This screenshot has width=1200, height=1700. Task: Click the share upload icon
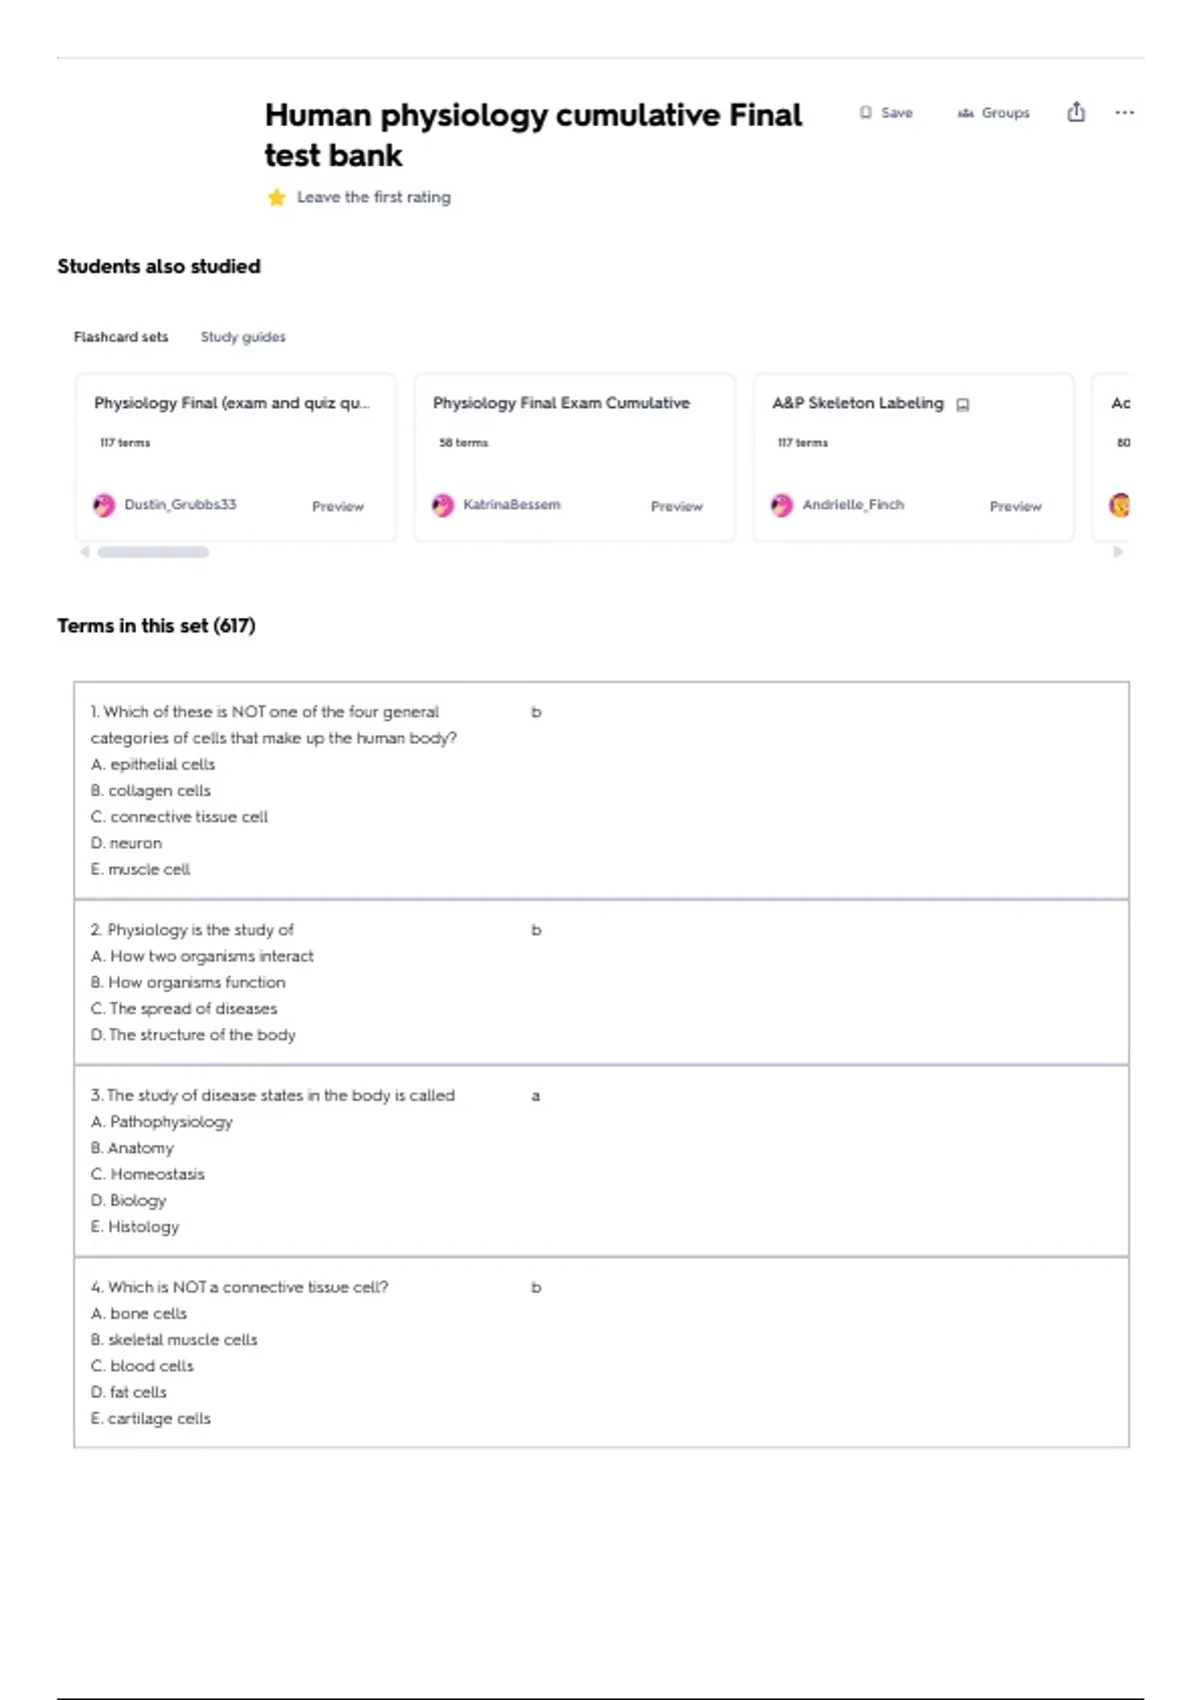point(1076,112)
